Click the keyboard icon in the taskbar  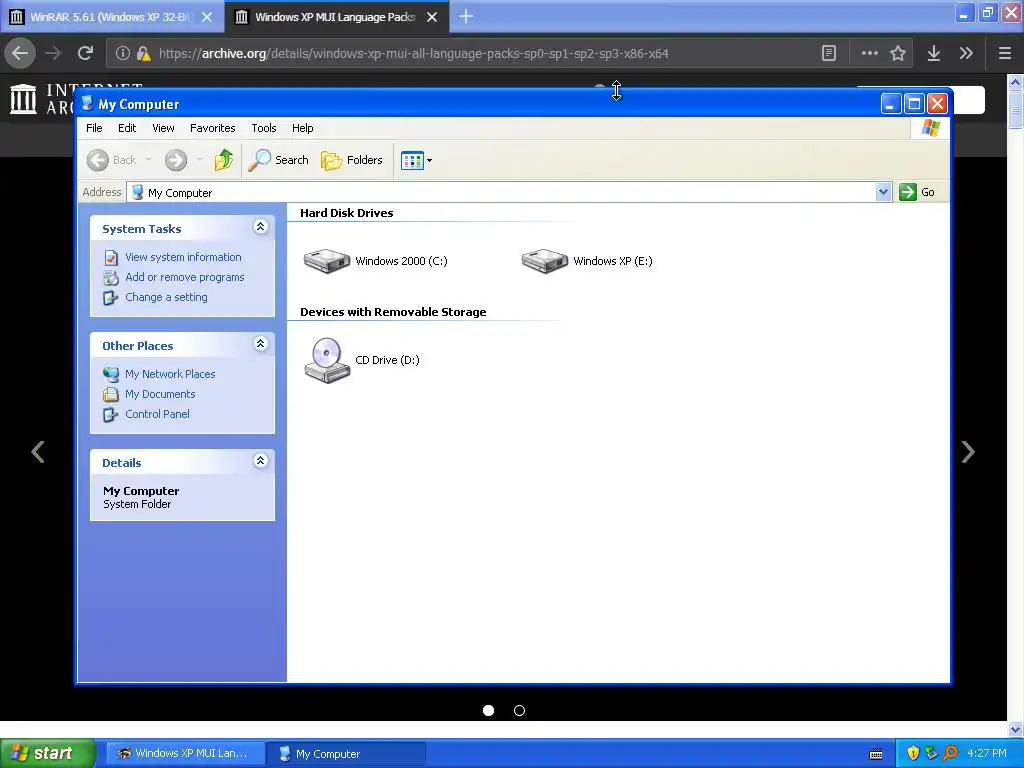click(876, 754)
